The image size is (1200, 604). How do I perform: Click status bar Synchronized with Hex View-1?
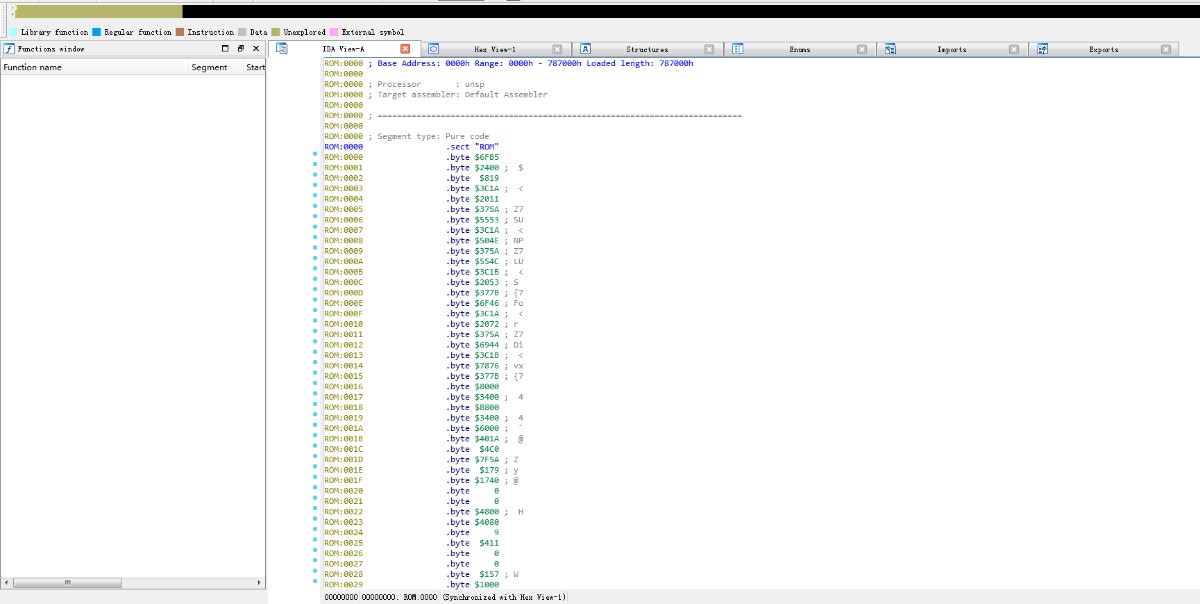coord(505,597)
